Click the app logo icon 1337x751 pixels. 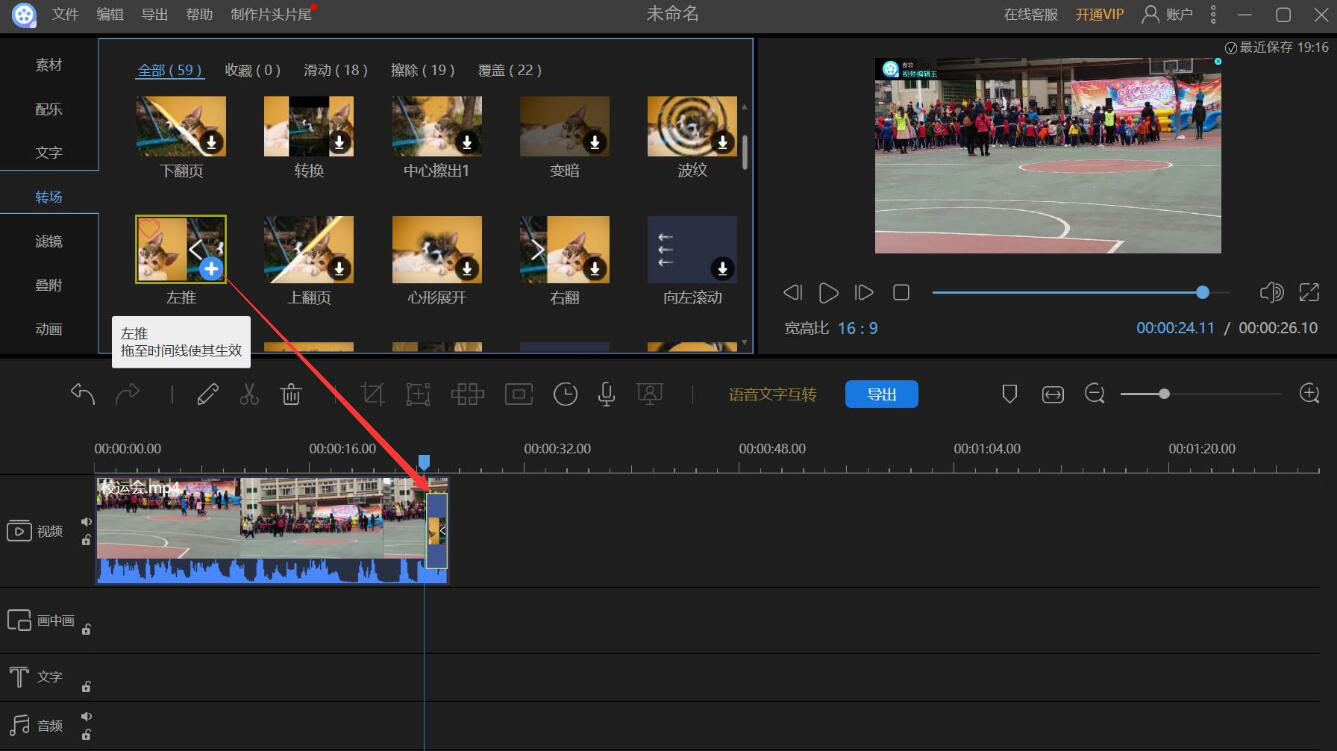pyautogui.click(x=24, y=15)
